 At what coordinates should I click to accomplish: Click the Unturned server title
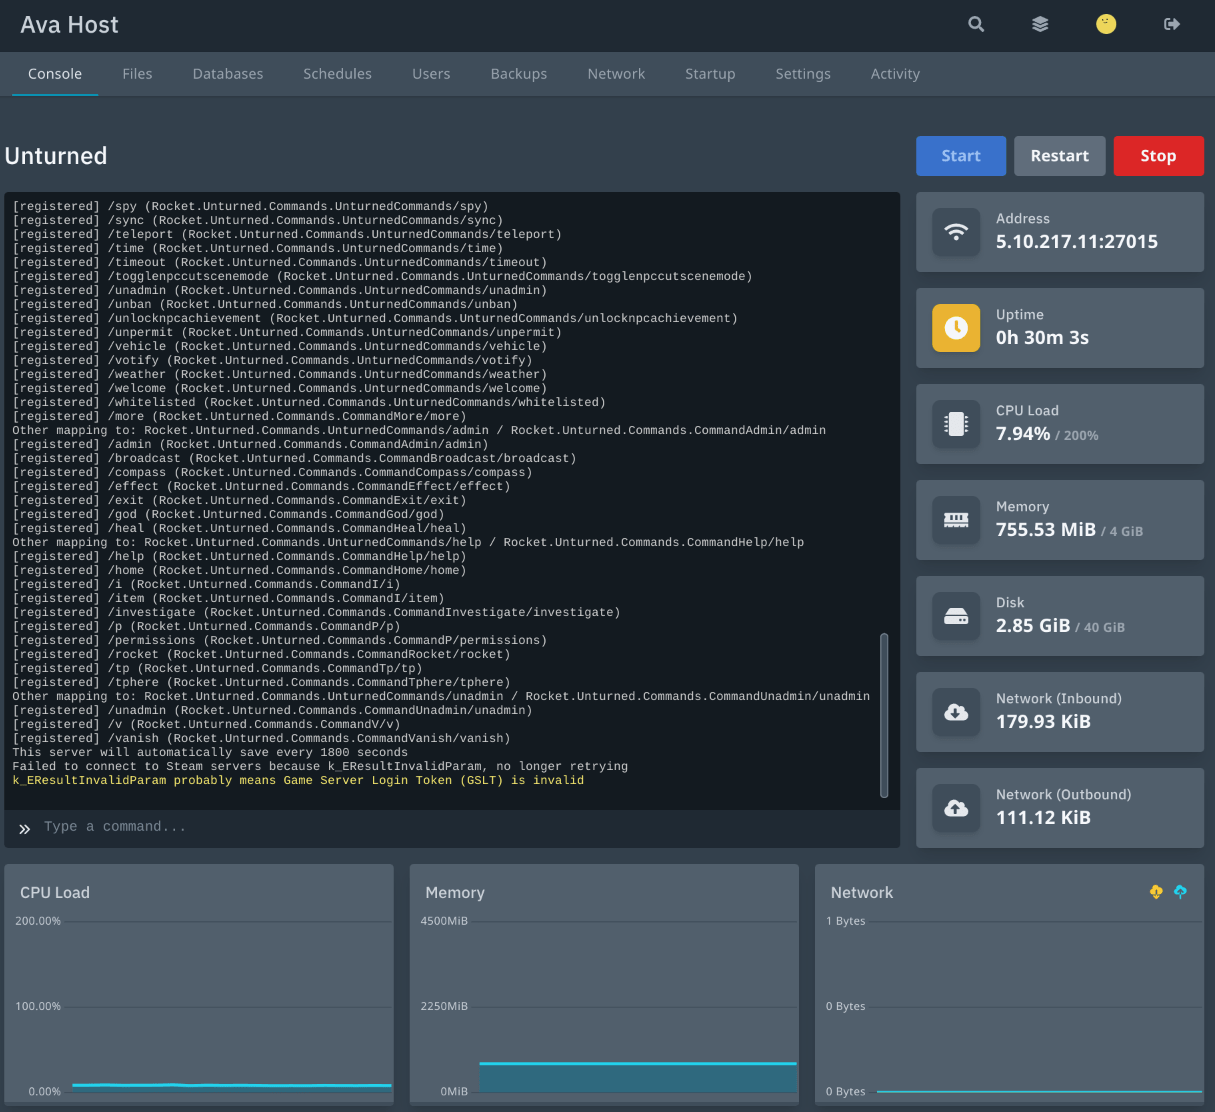coord(56,156)
